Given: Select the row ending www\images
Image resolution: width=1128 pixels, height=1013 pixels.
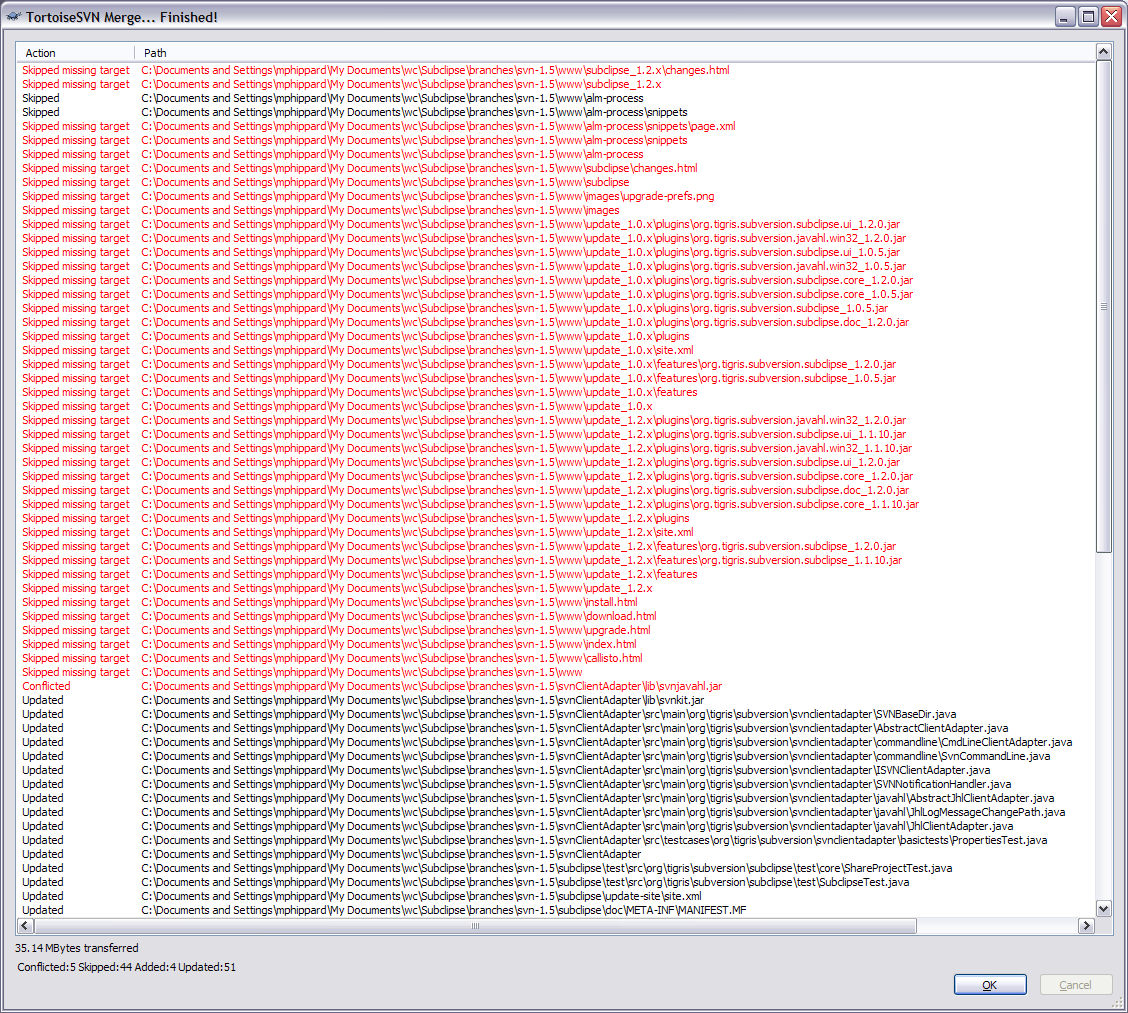Looking at the screenshot, I should [555, 210].
